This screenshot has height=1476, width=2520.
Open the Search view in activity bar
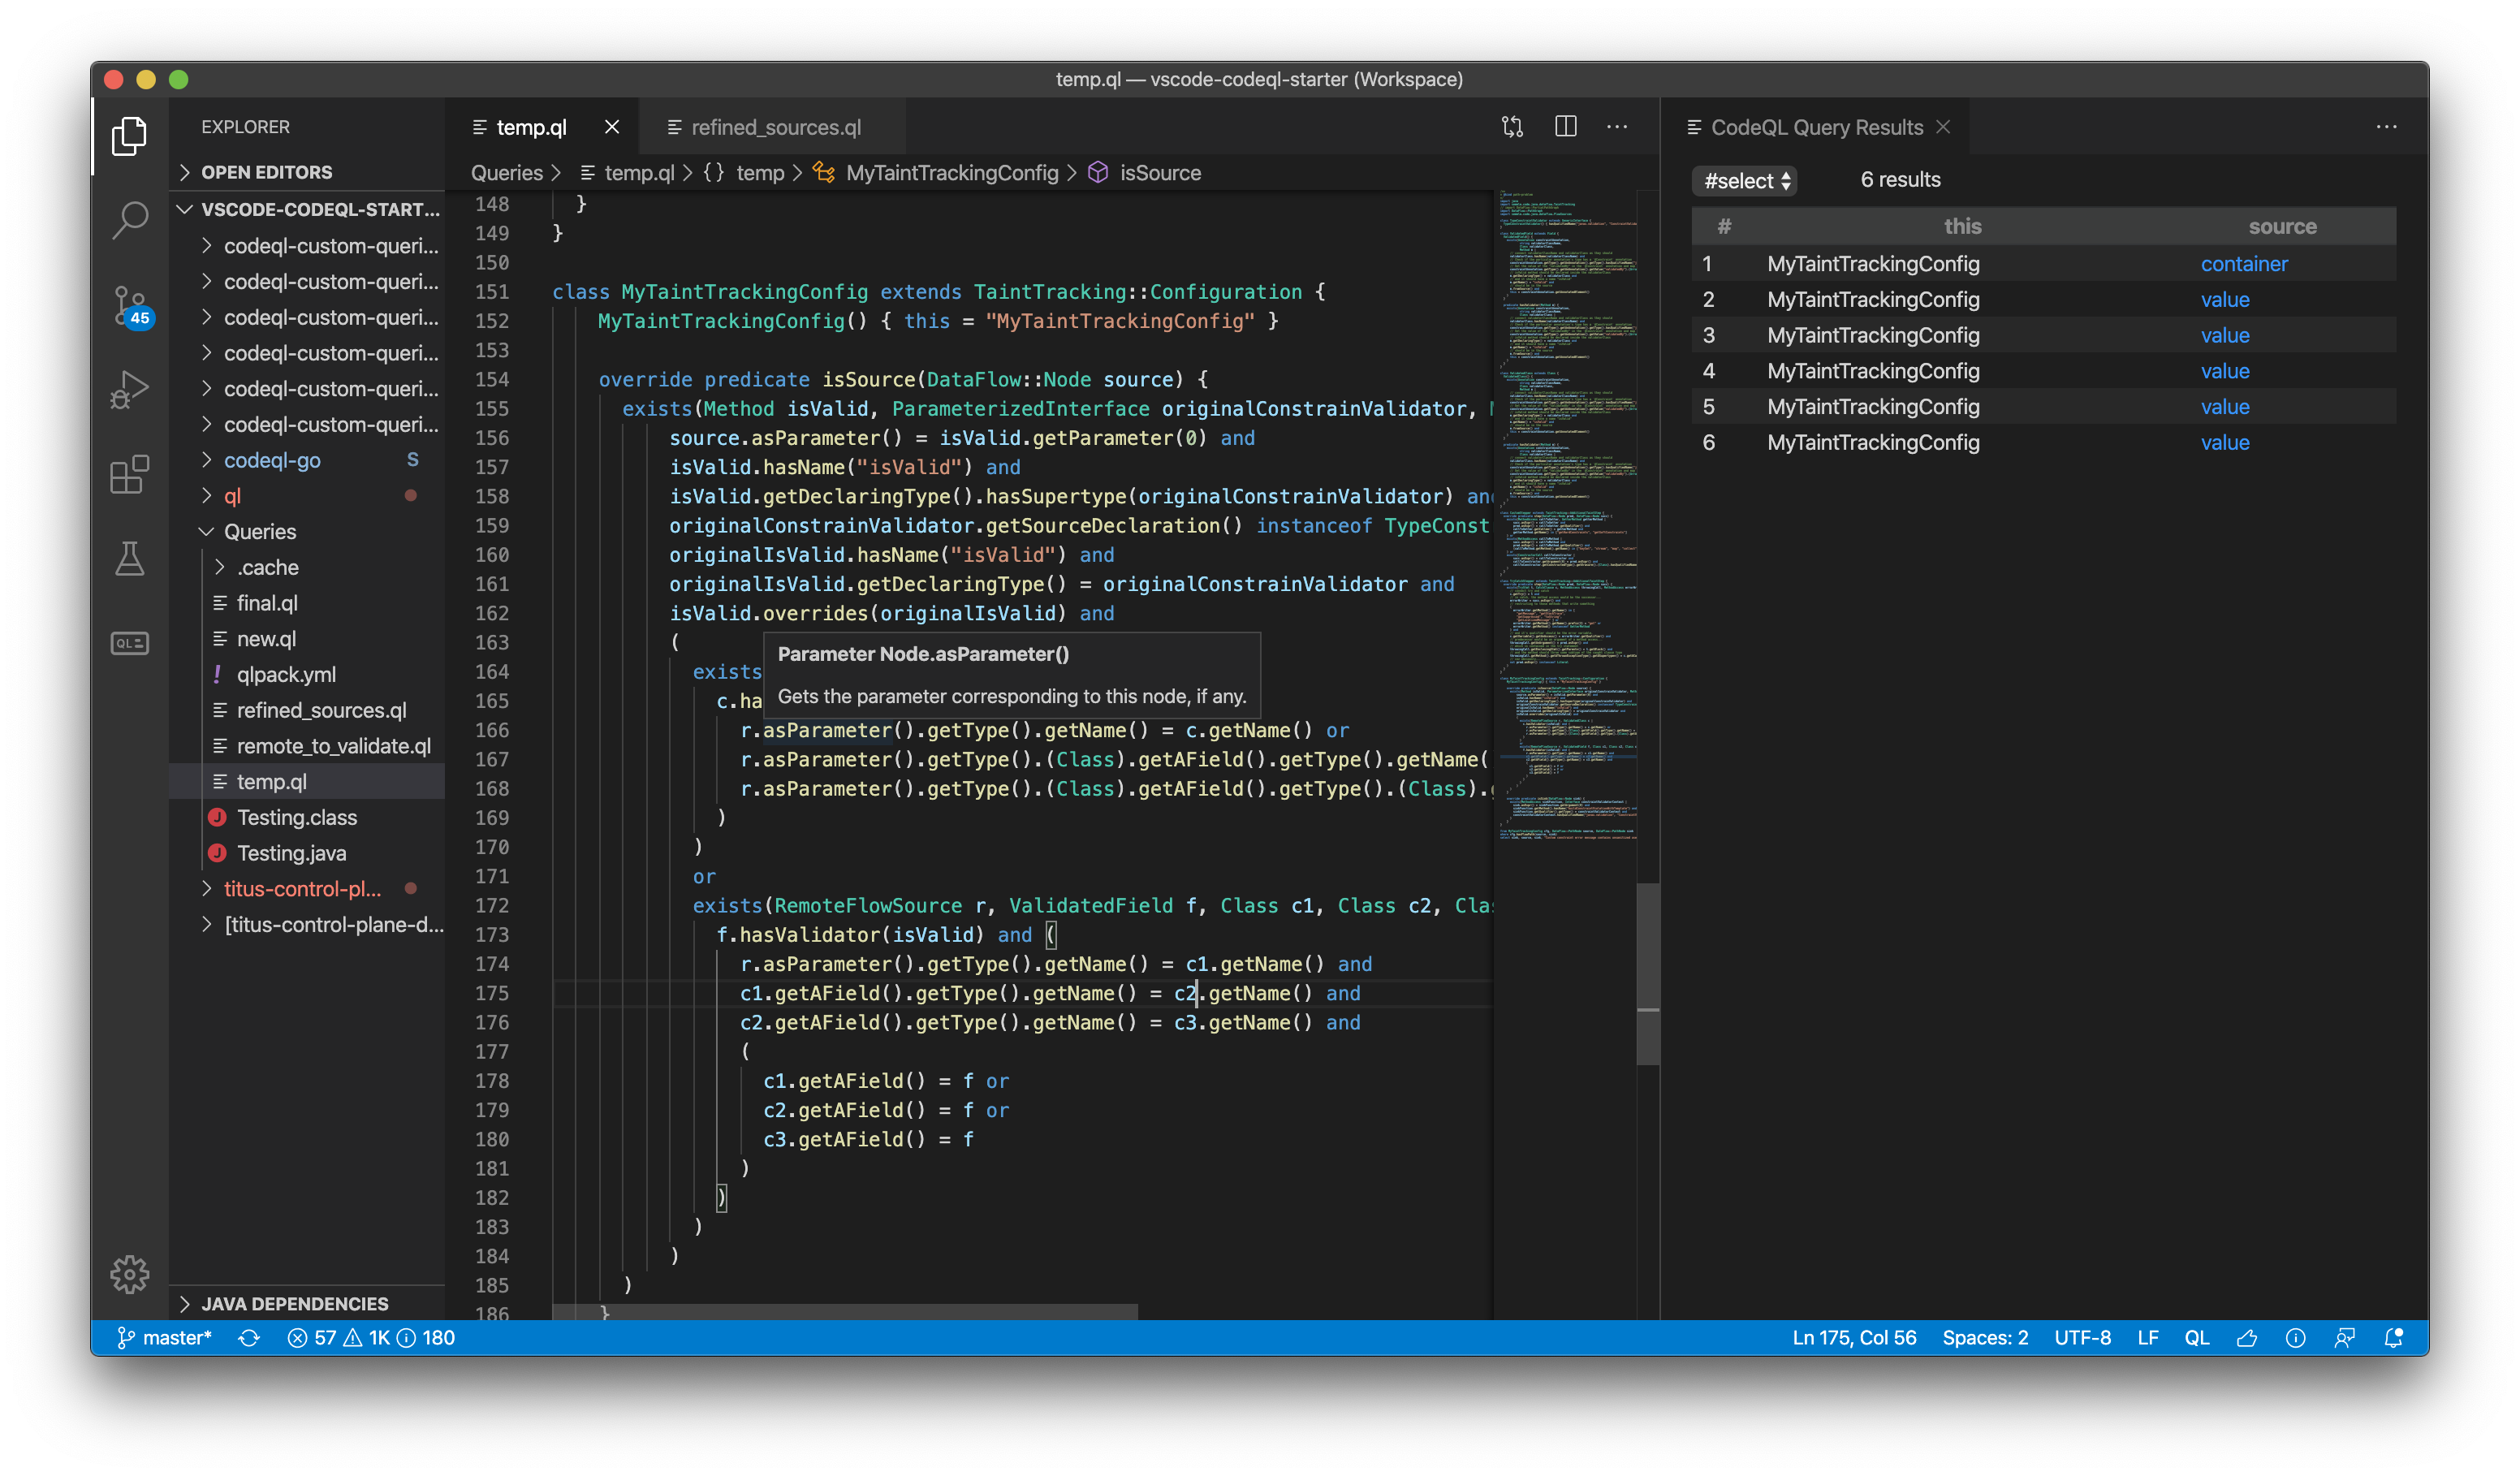[129, 219]
